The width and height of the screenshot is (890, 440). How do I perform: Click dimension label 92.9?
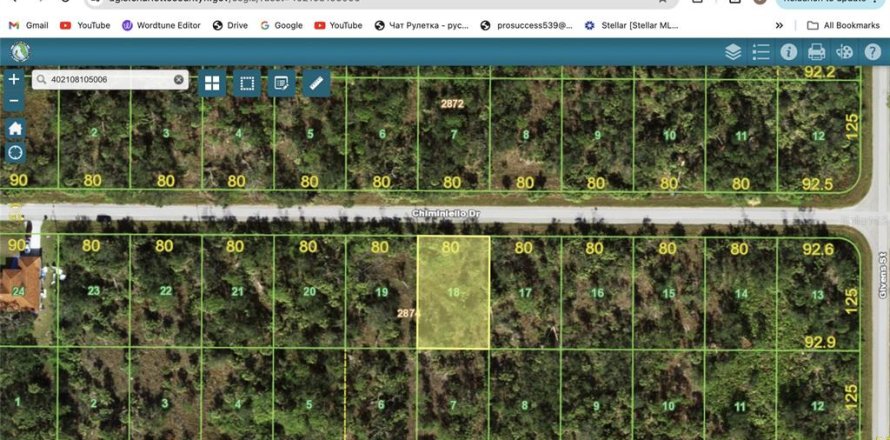click(x=821, y=342)
